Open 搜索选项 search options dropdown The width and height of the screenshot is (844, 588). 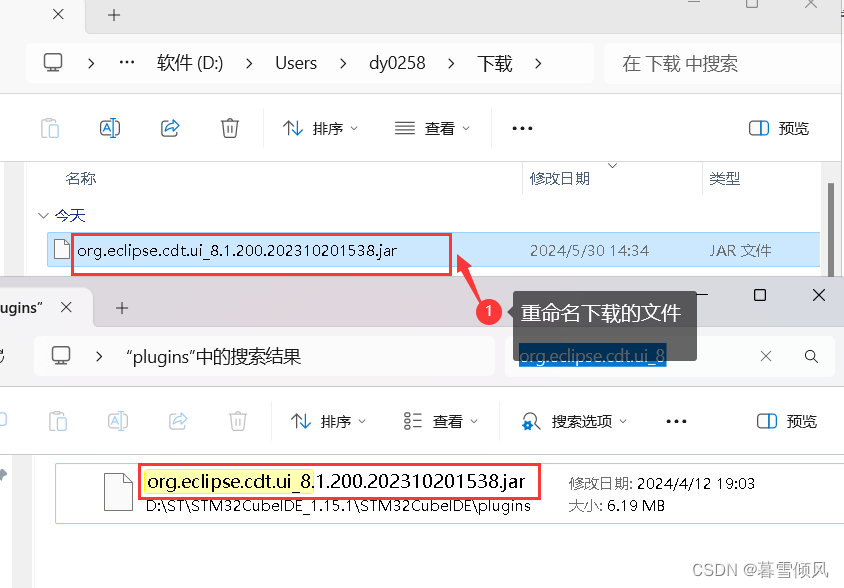pyautogui.click(x=574, y=421)
